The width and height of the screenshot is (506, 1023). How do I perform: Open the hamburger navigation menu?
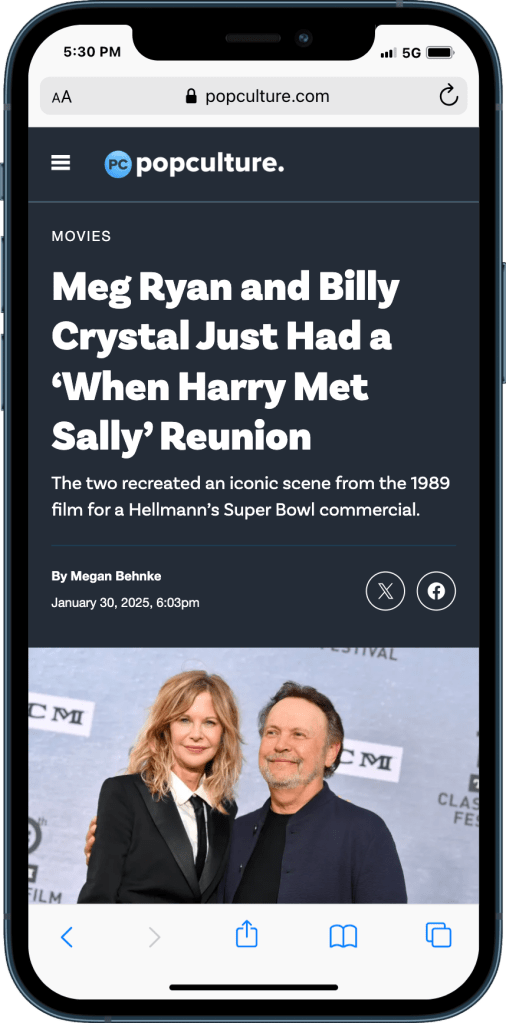[61, 163]
